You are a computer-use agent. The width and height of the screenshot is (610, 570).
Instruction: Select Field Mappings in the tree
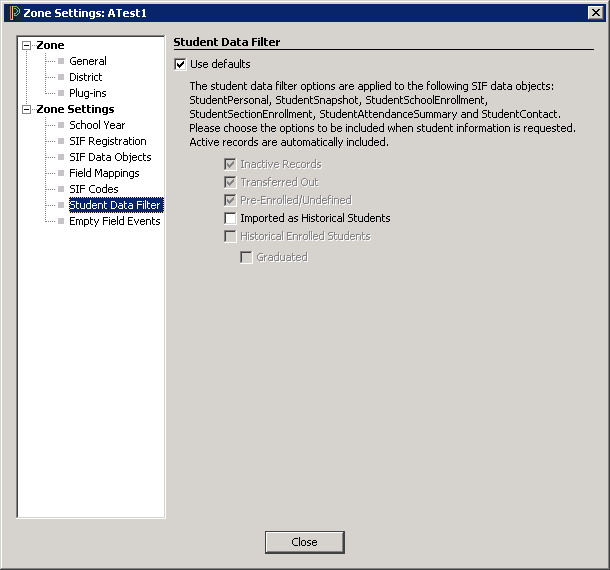104,173
